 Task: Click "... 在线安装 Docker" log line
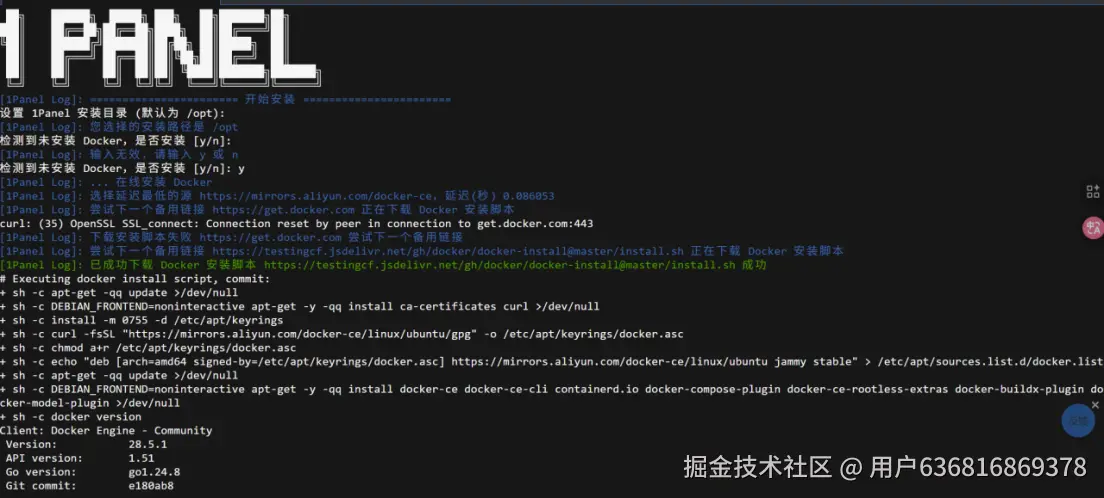click(106, 182)
